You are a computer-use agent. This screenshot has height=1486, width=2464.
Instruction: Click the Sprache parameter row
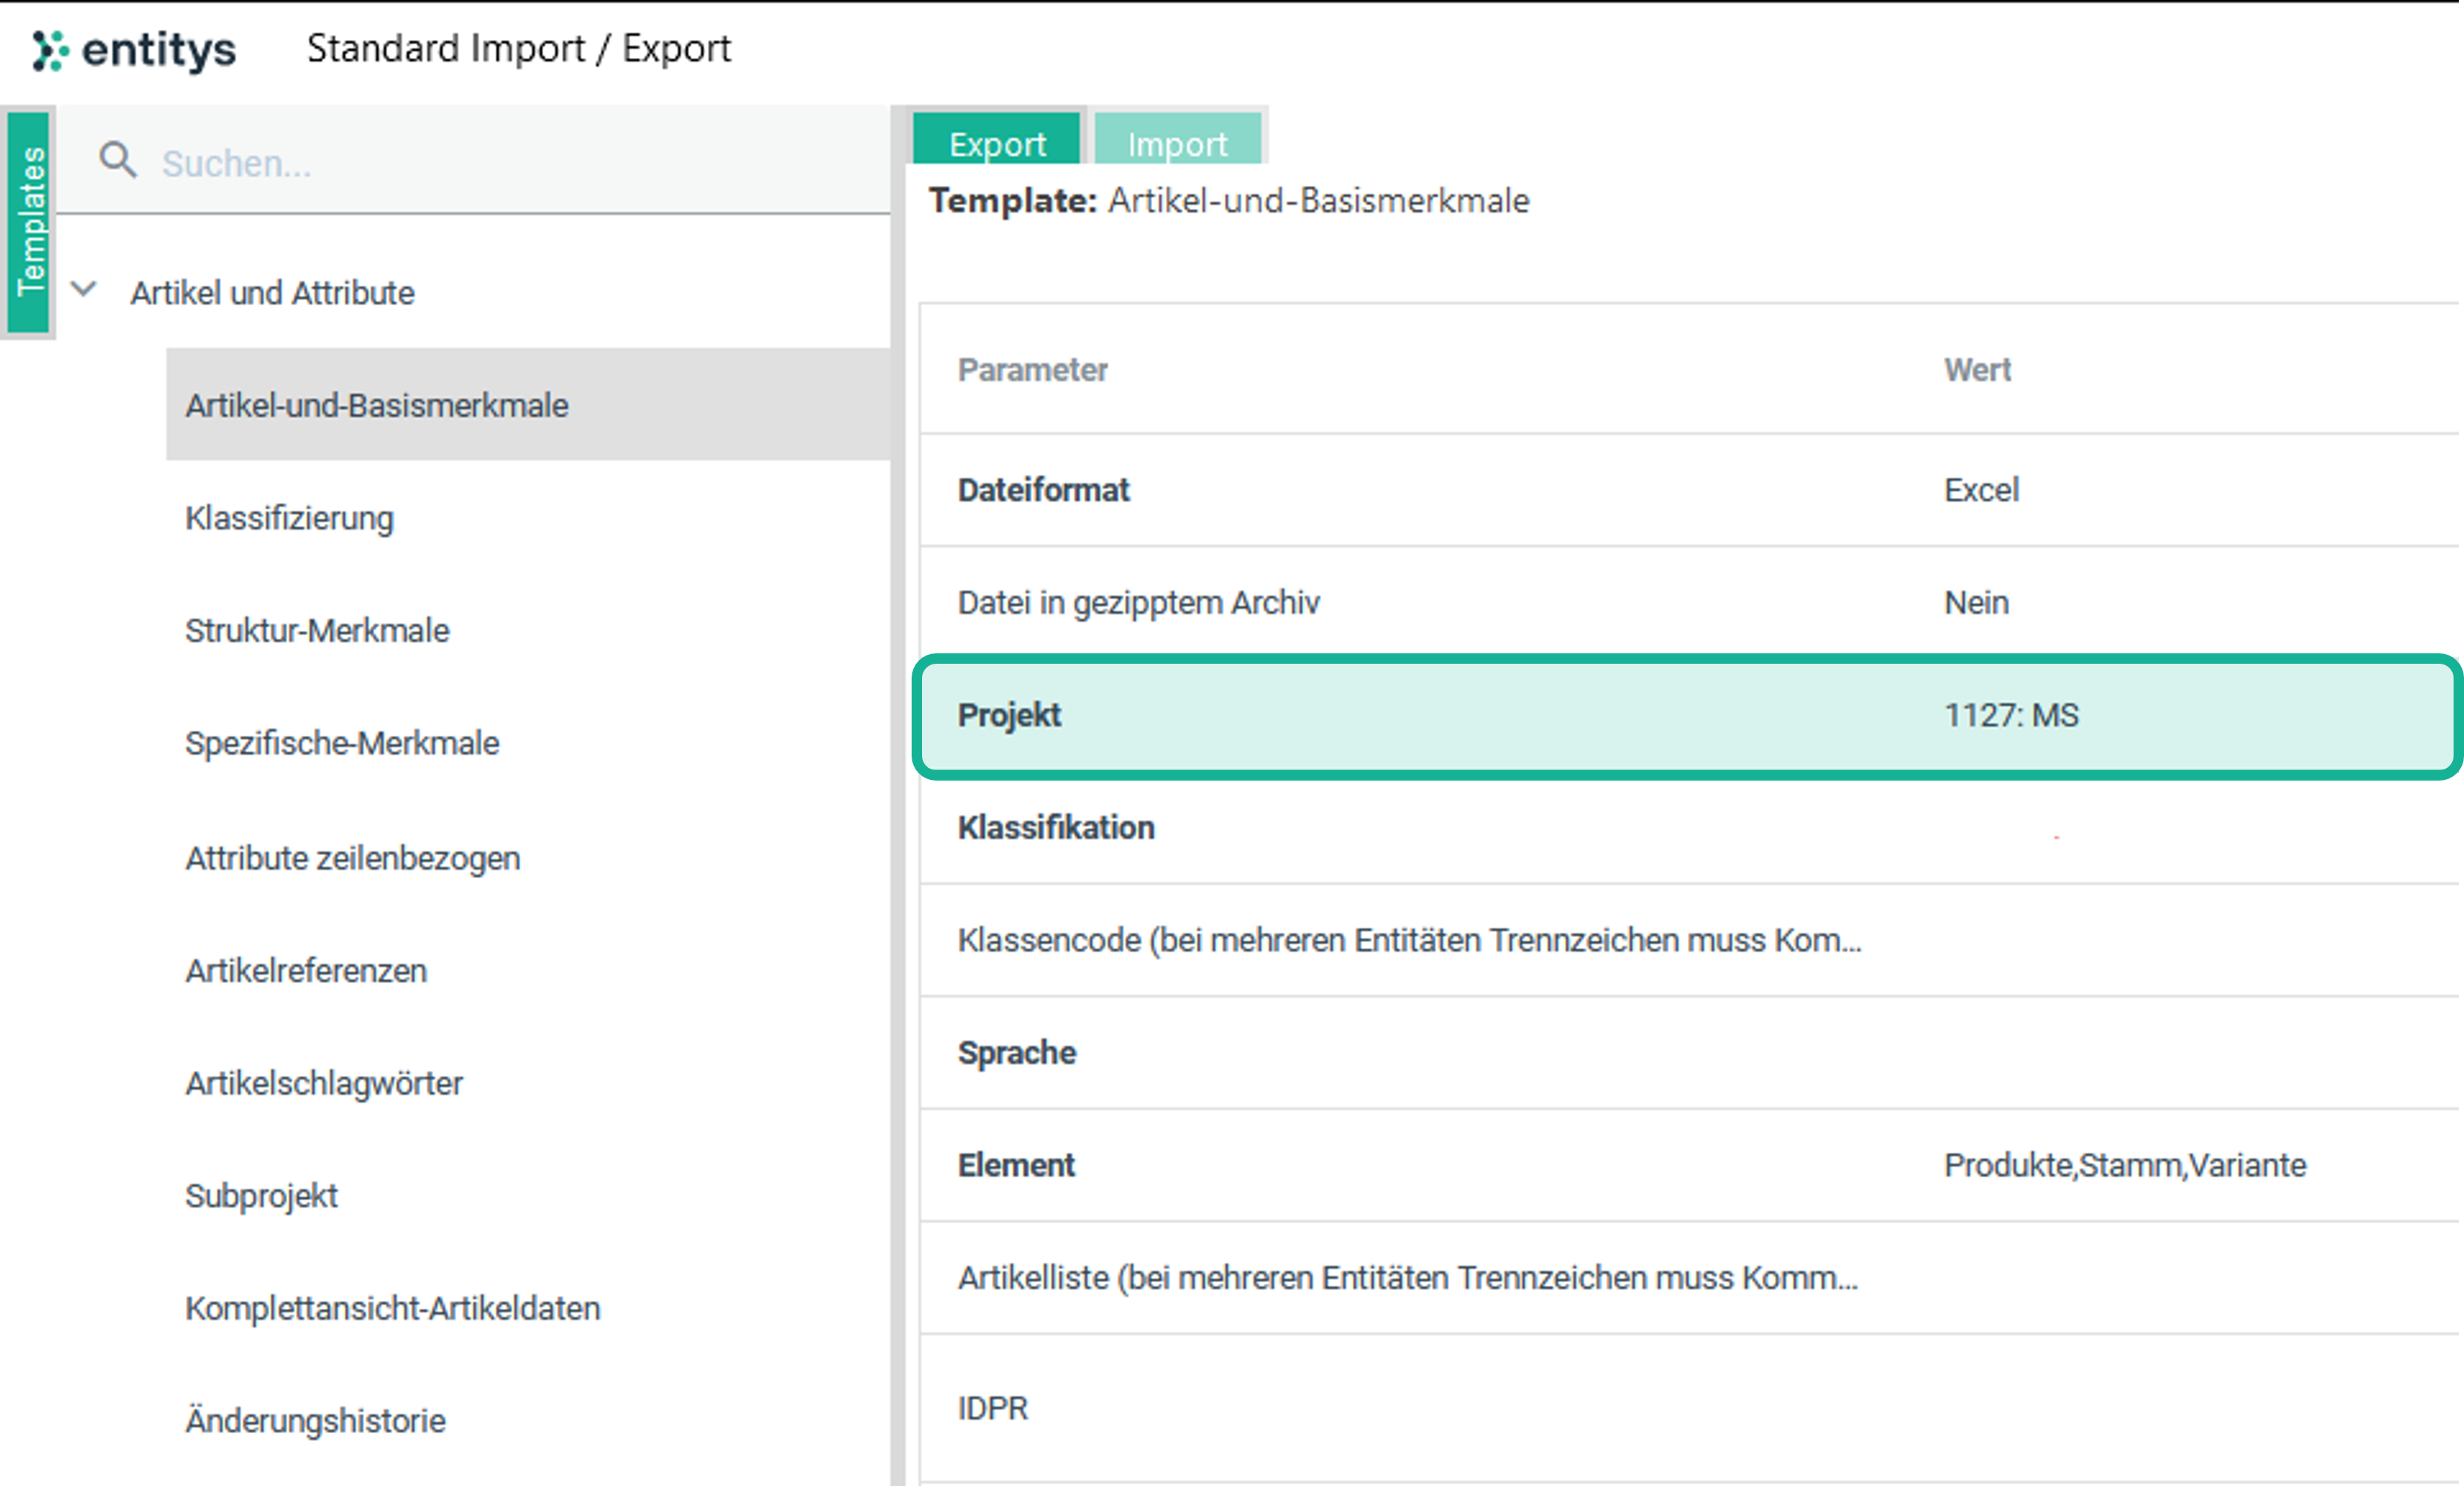1689,1052
